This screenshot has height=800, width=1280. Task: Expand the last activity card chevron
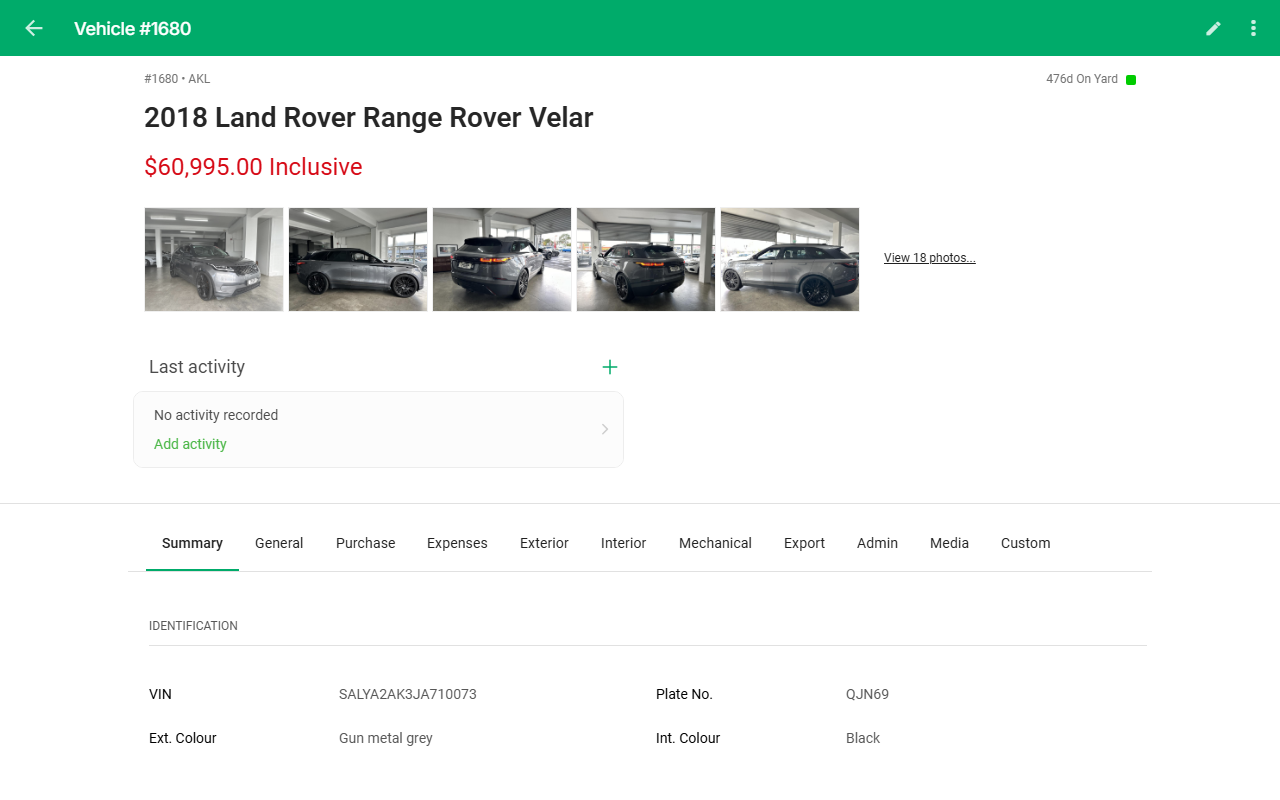(604, 429)
